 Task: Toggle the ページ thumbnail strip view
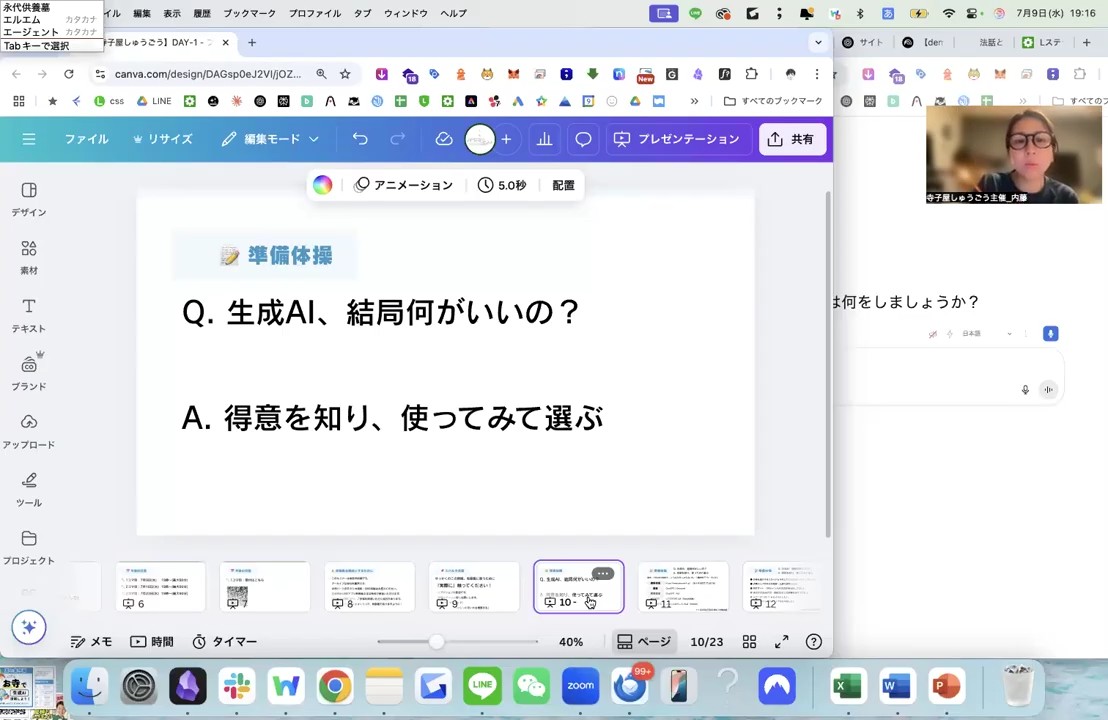[x=644, y=642]
